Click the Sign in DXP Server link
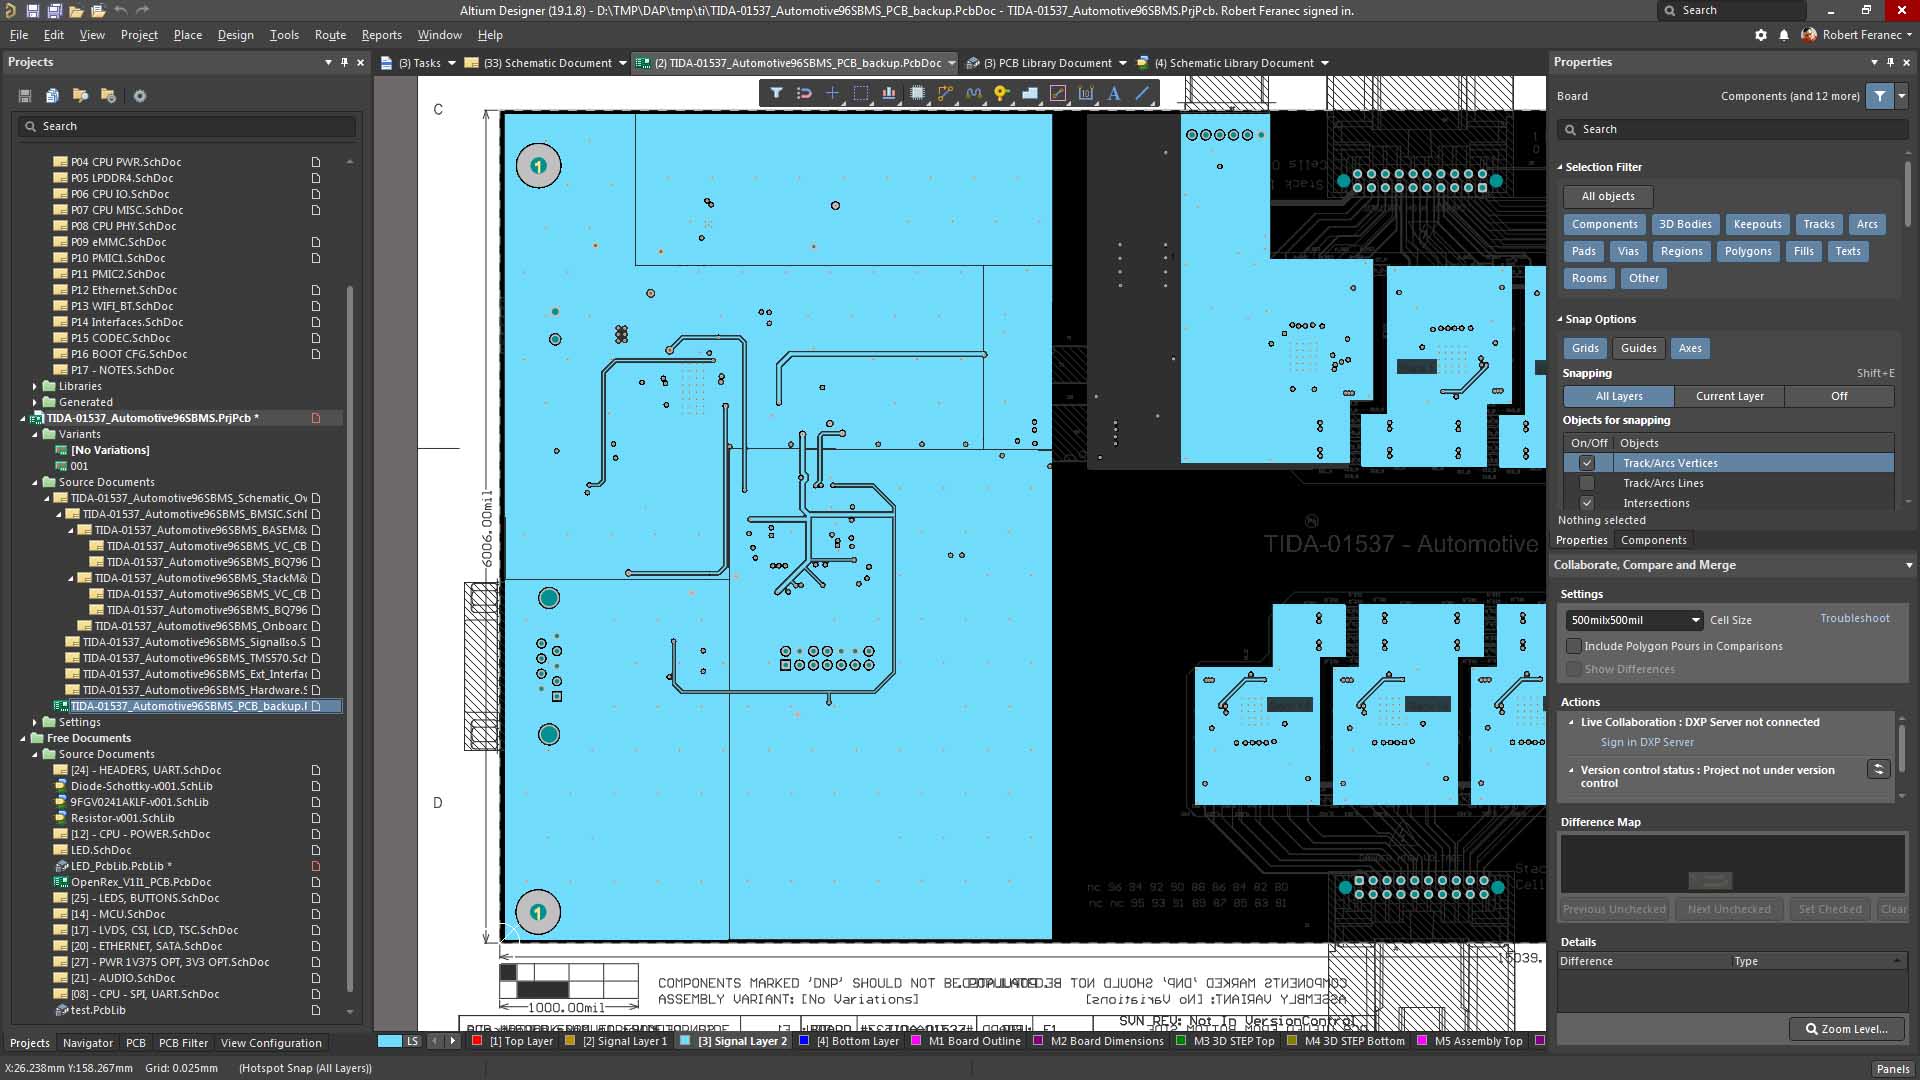1920x1080 pixels. click(x=1646, y=742)
